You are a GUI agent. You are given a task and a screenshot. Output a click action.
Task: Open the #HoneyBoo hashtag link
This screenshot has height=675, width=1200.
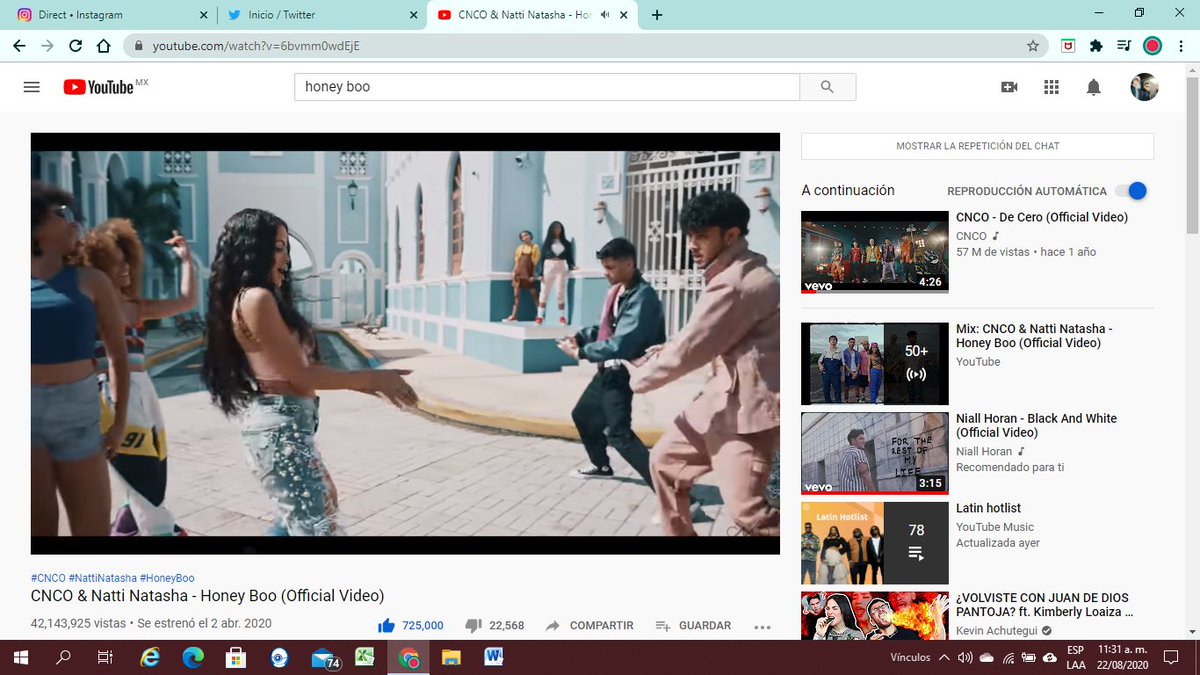167,578
